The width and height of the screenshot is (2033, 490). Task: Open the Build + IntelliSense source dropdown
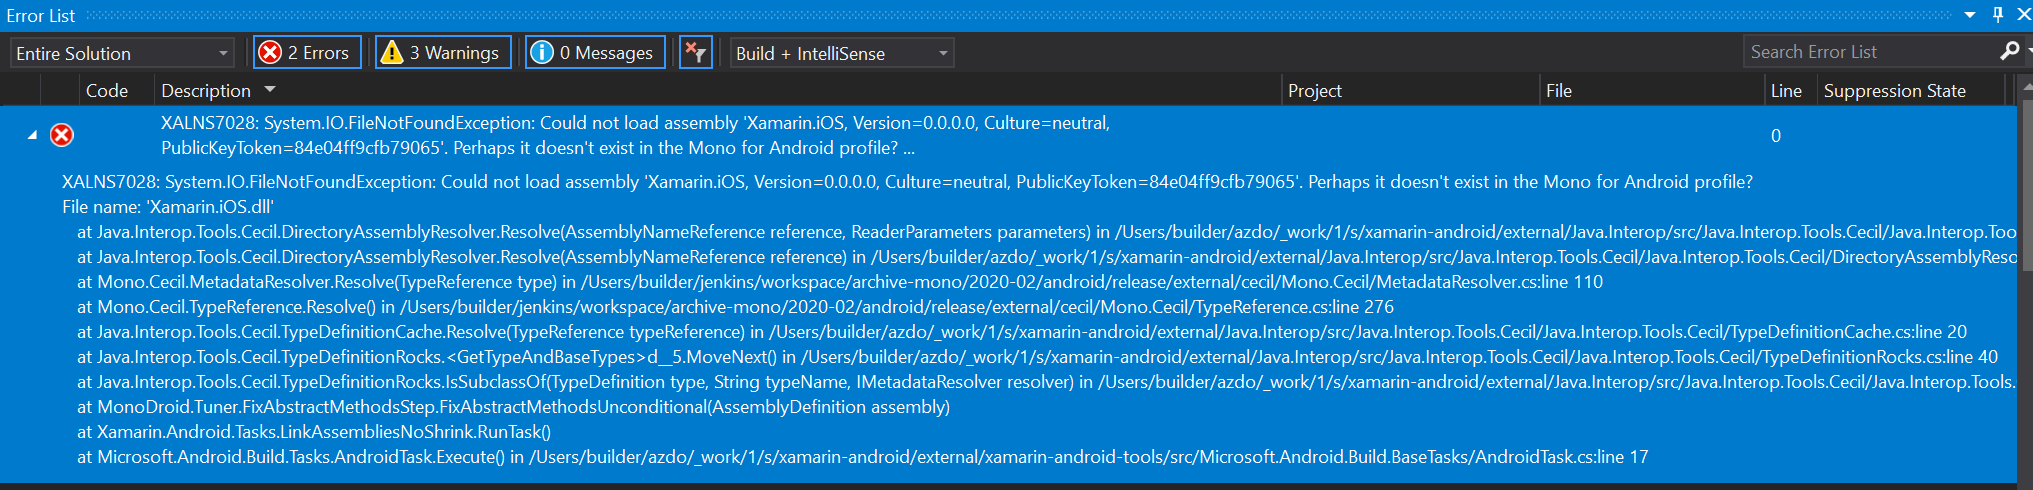841,53
